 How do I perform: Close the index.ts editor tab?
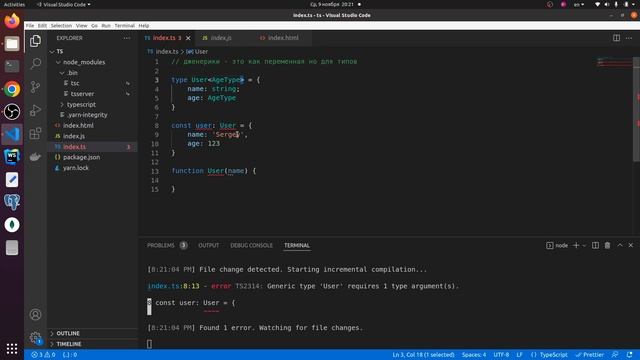pos(188,38)
